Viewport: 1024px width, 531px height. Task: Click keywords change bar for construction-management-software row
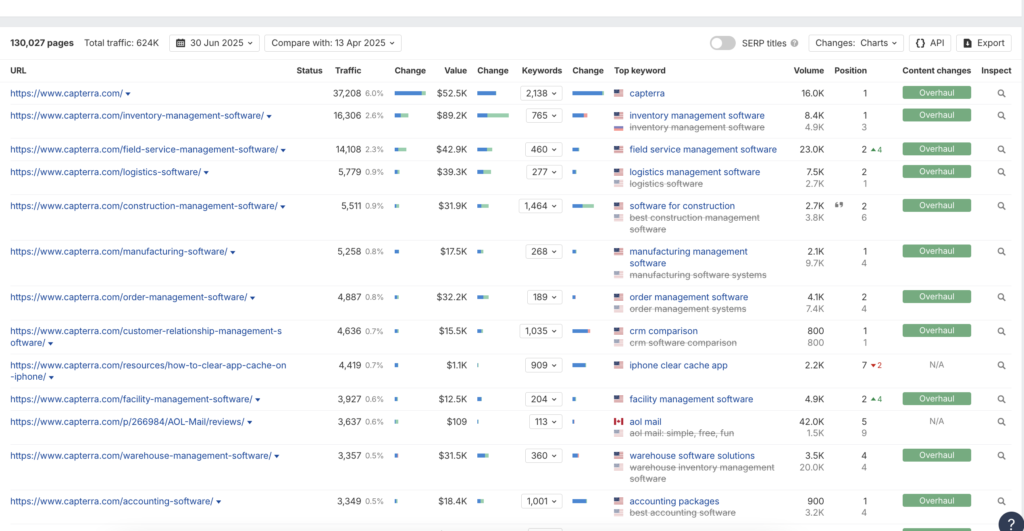click(583, 206)
